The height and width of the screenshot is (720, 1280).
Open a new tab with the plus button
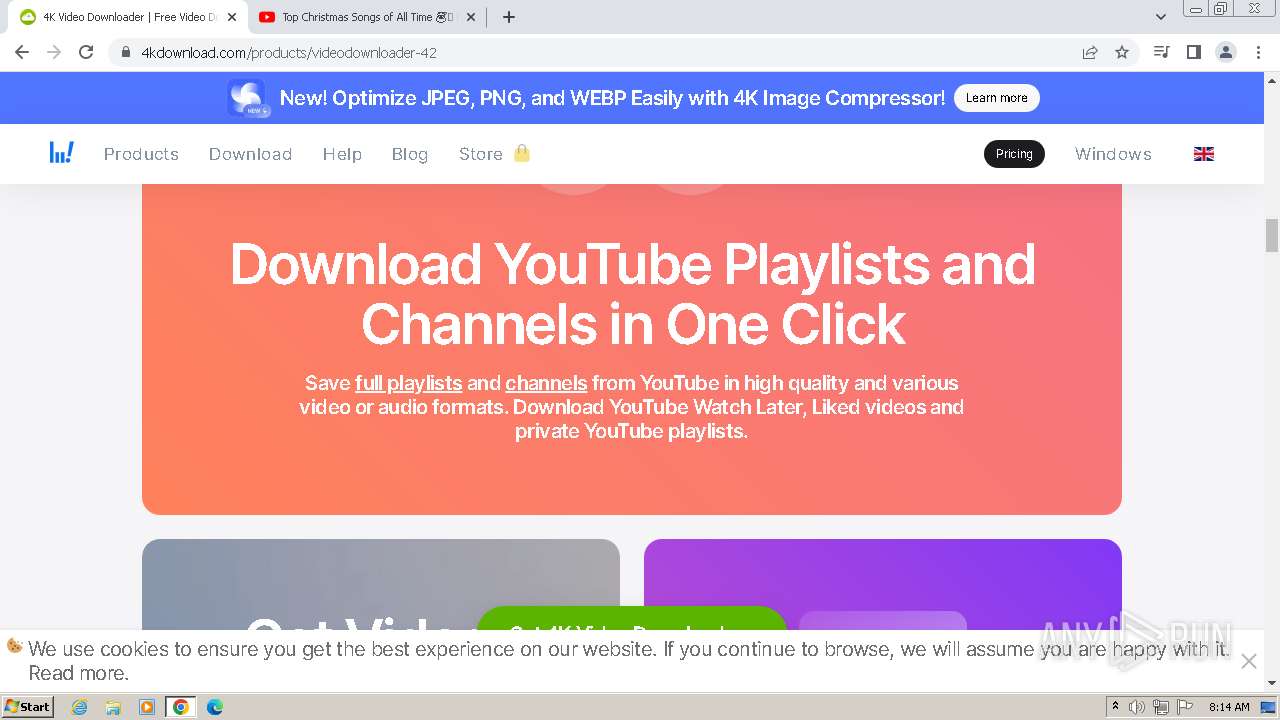508,17
